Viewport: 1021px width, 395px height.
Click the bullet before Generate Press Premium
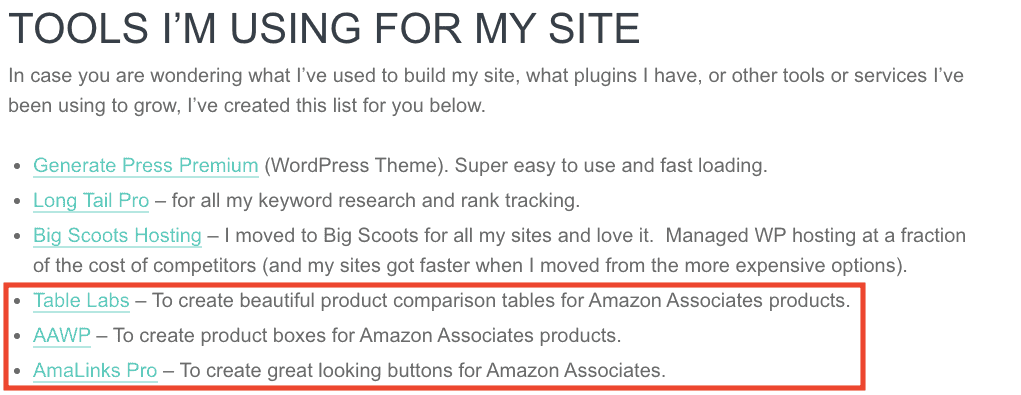[18, 167]
